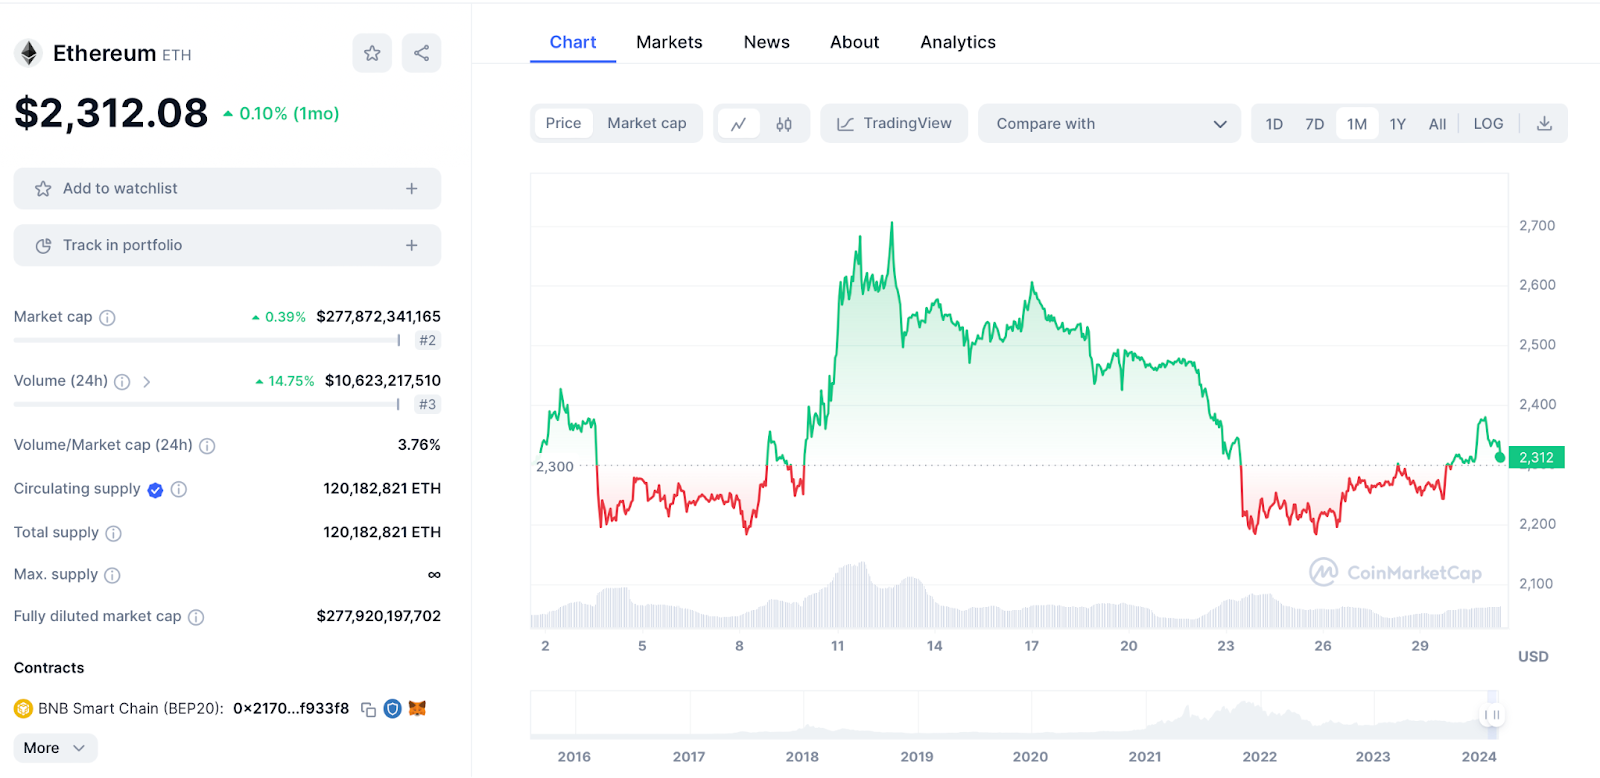Click the Volume (24h) rank progress bar
Screen dimensions: 1600x778
pos(207,405)
